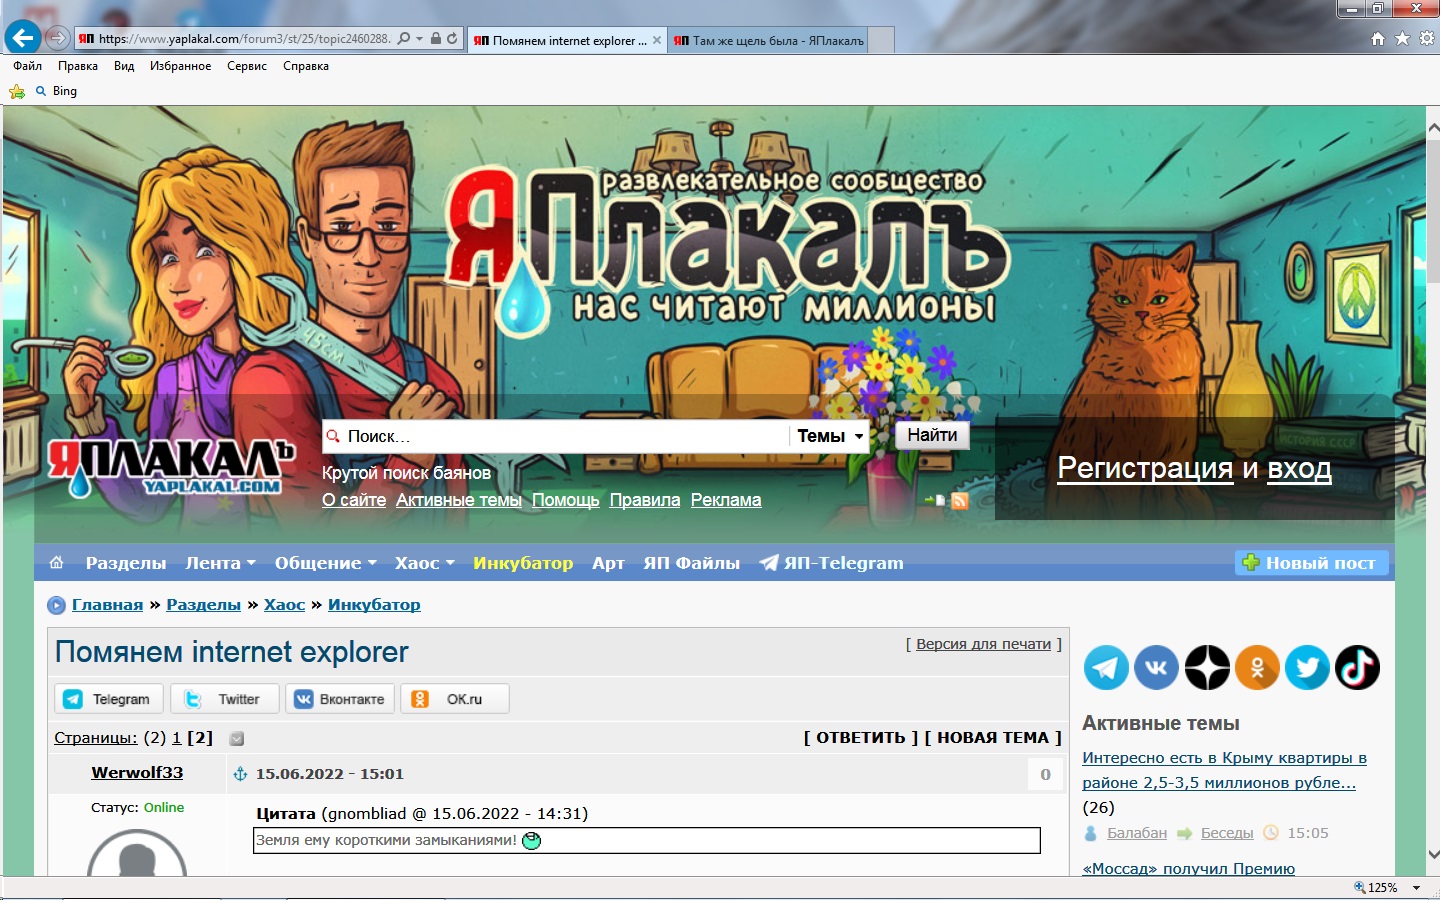This screenshot has height=904, width=1444.
Task: Click the Поиск search input field
Action: pos(556,437)
